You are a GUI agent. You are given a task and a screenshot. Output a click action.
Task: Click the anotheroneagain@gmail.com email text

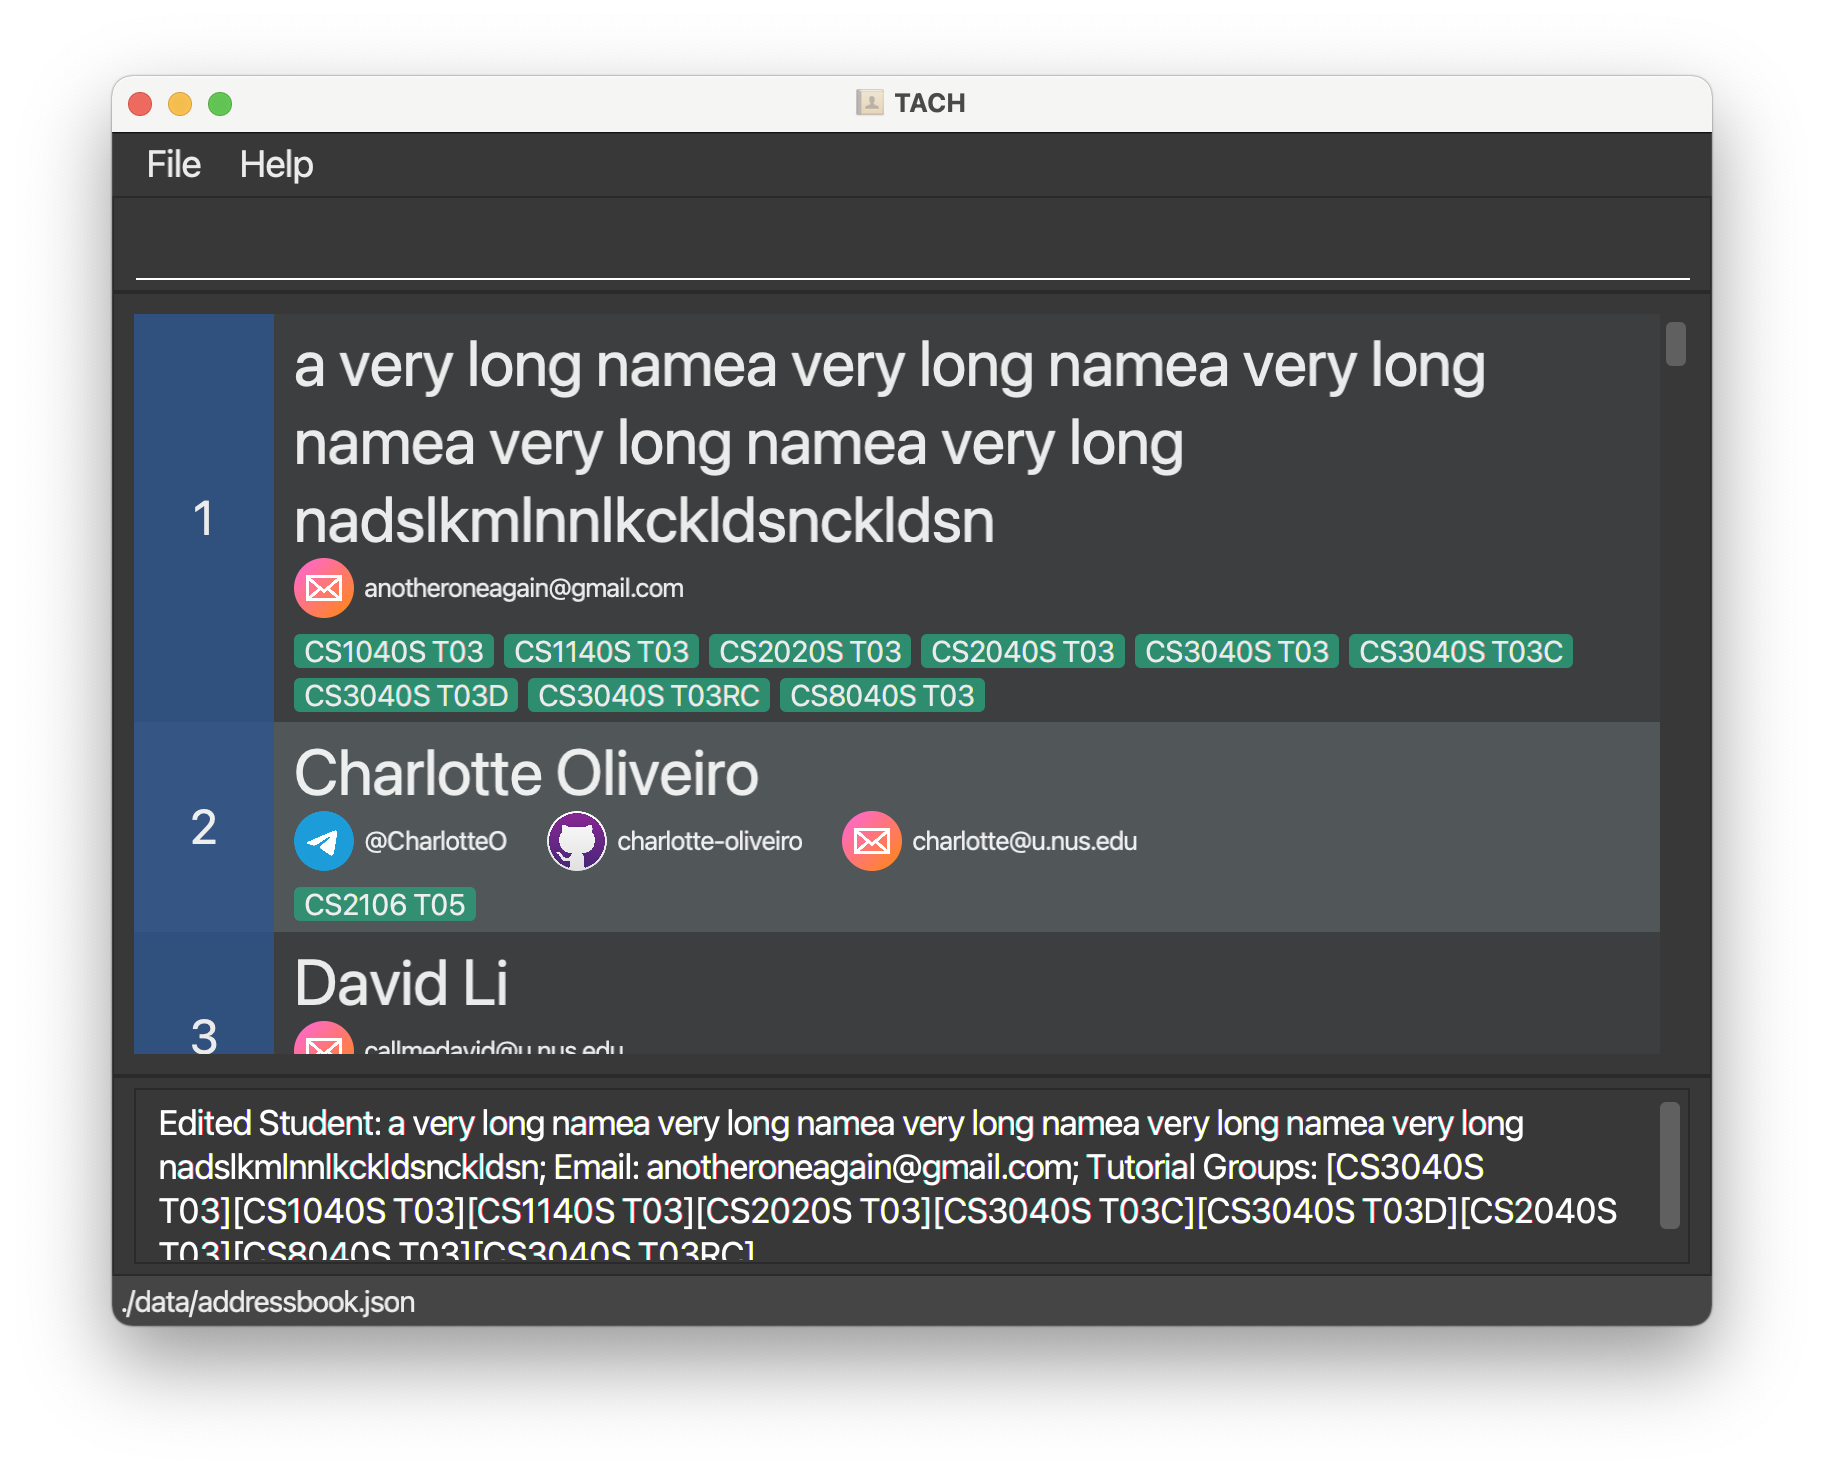pyautogui.click(x=524, y=588)
